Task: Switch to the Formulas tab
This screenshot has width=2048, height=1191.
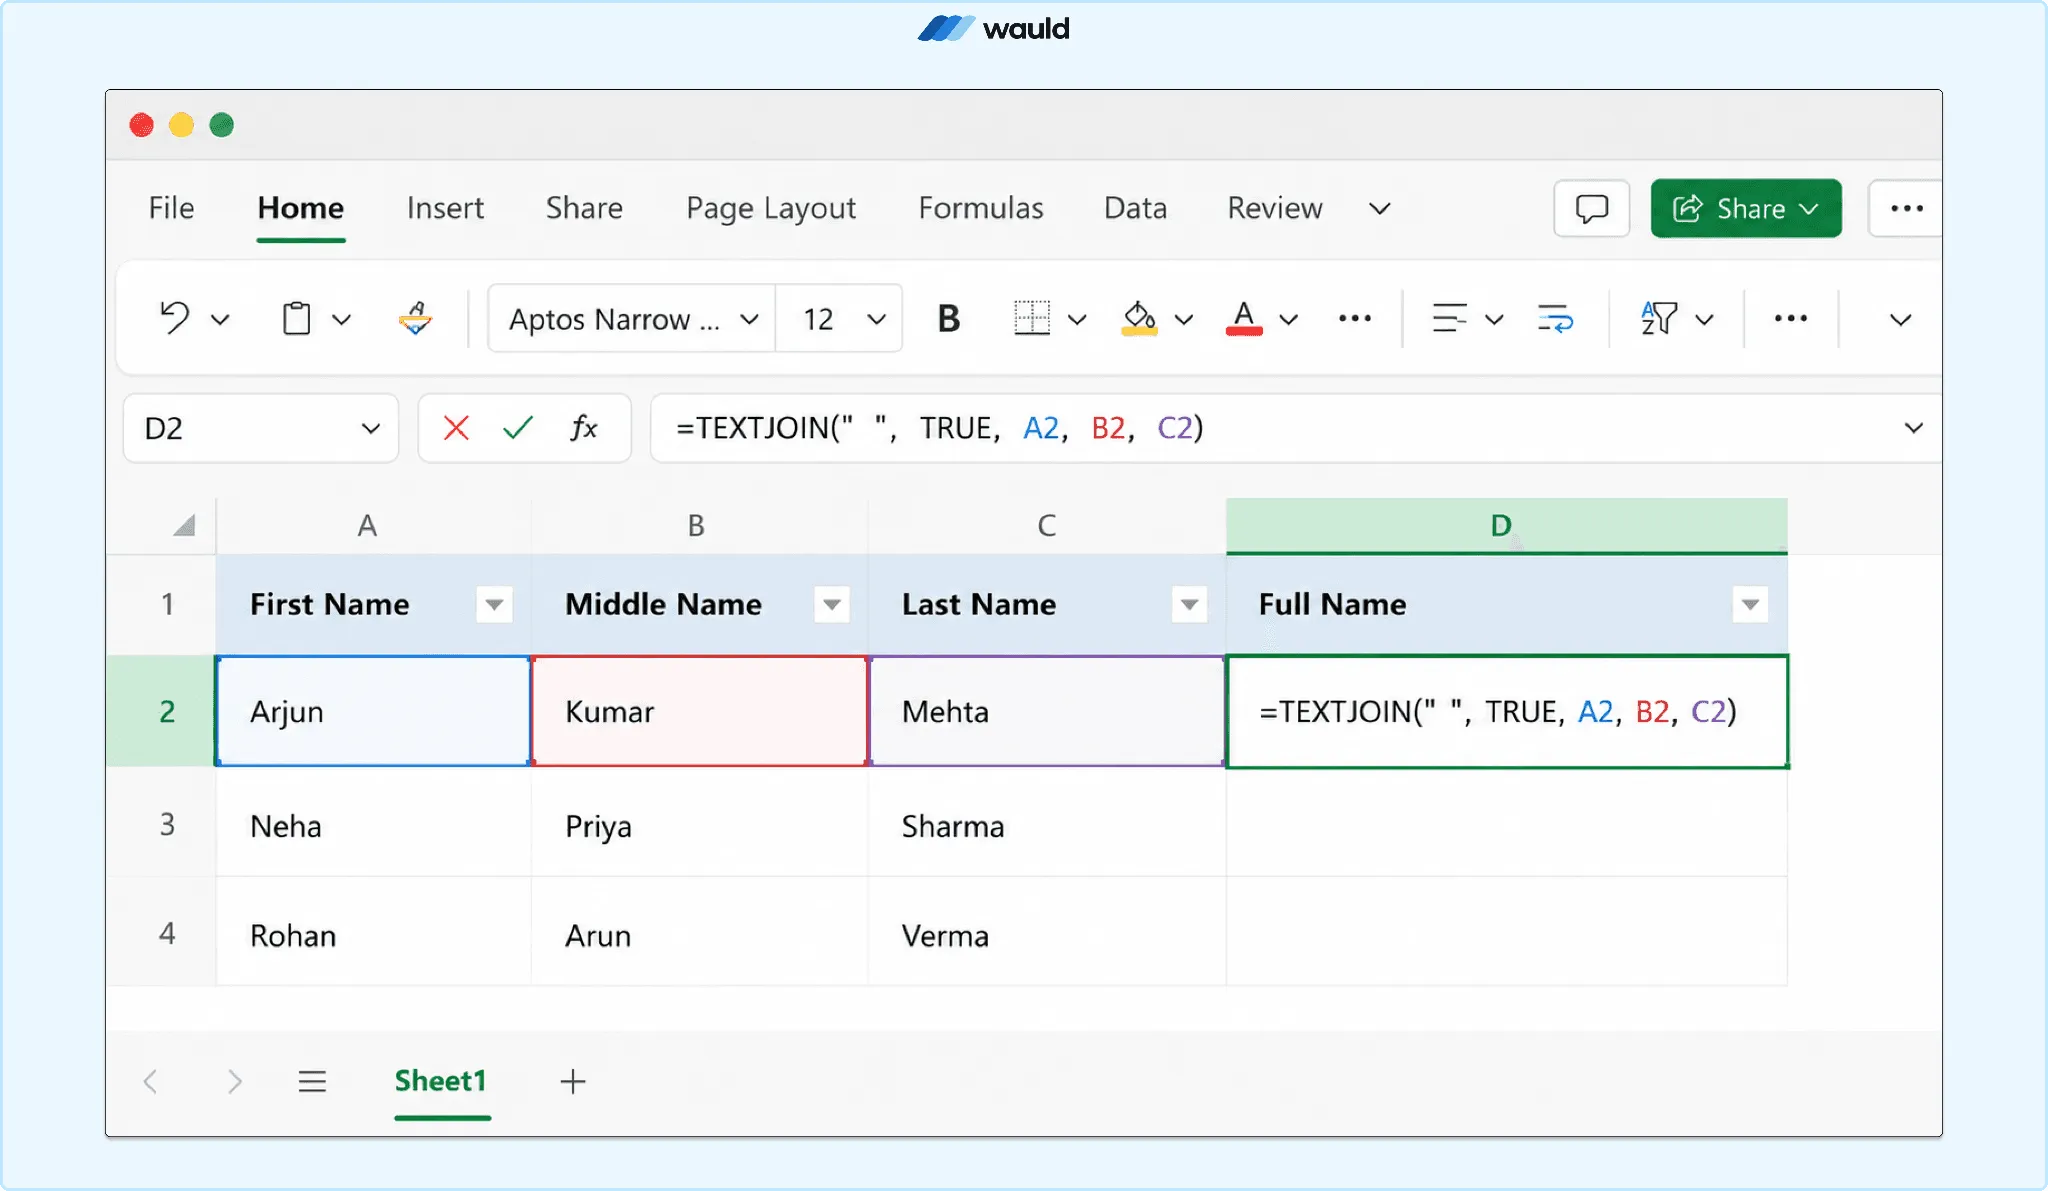Action: click(x=981, y=208)
